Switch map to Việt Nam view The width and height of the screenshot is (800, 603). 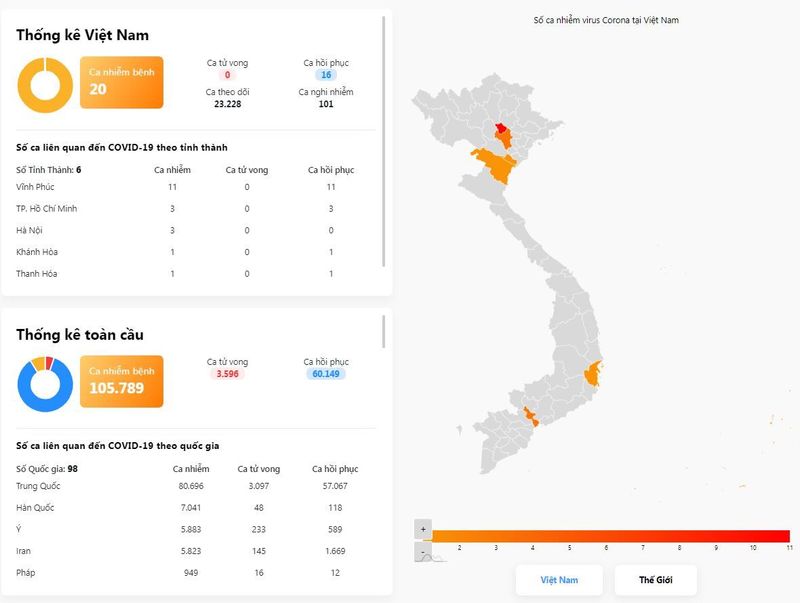tap(559, 580)
